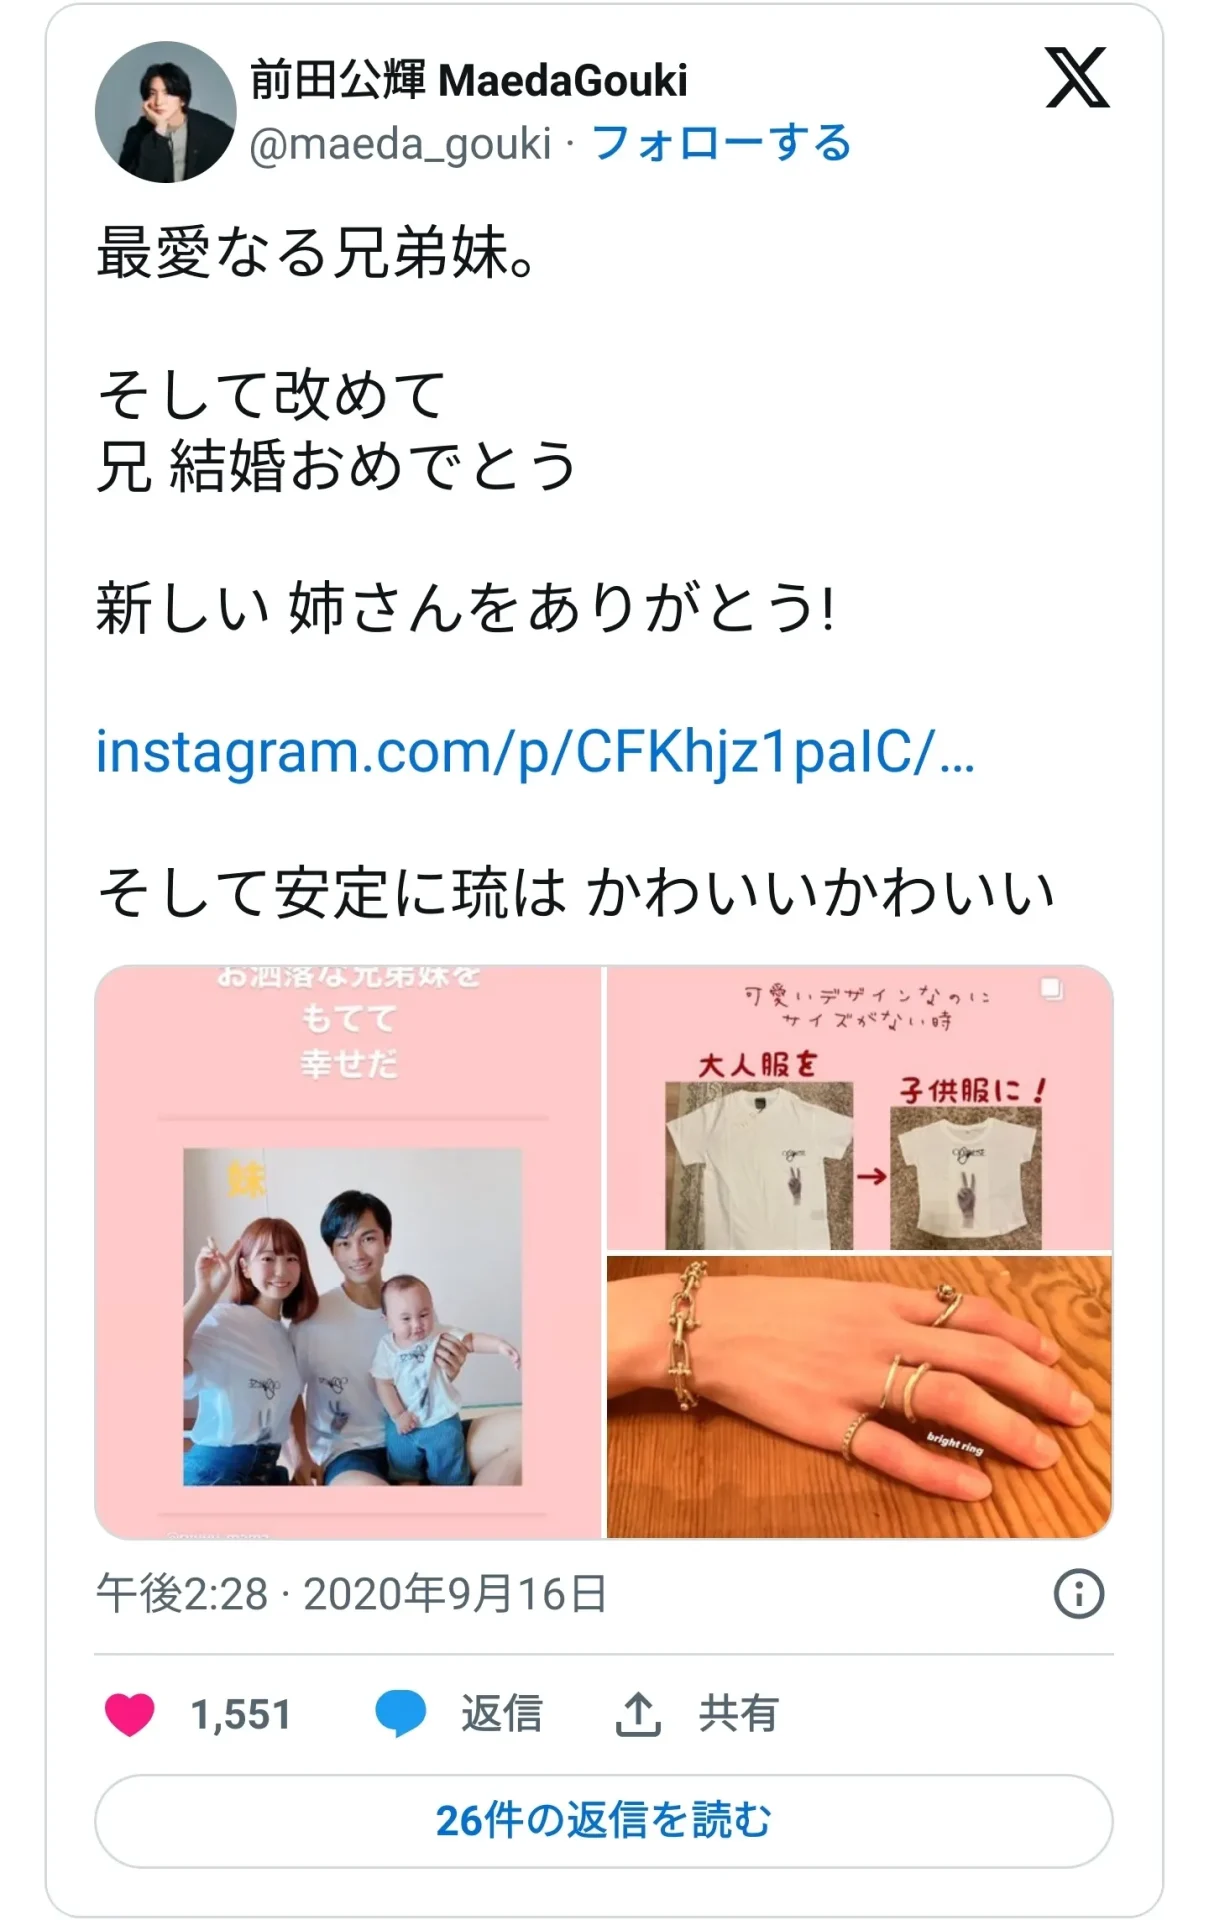Click the 1,551 likes count
The width and height of the screenshot is (1209, 1920).
click(241, 1715)
